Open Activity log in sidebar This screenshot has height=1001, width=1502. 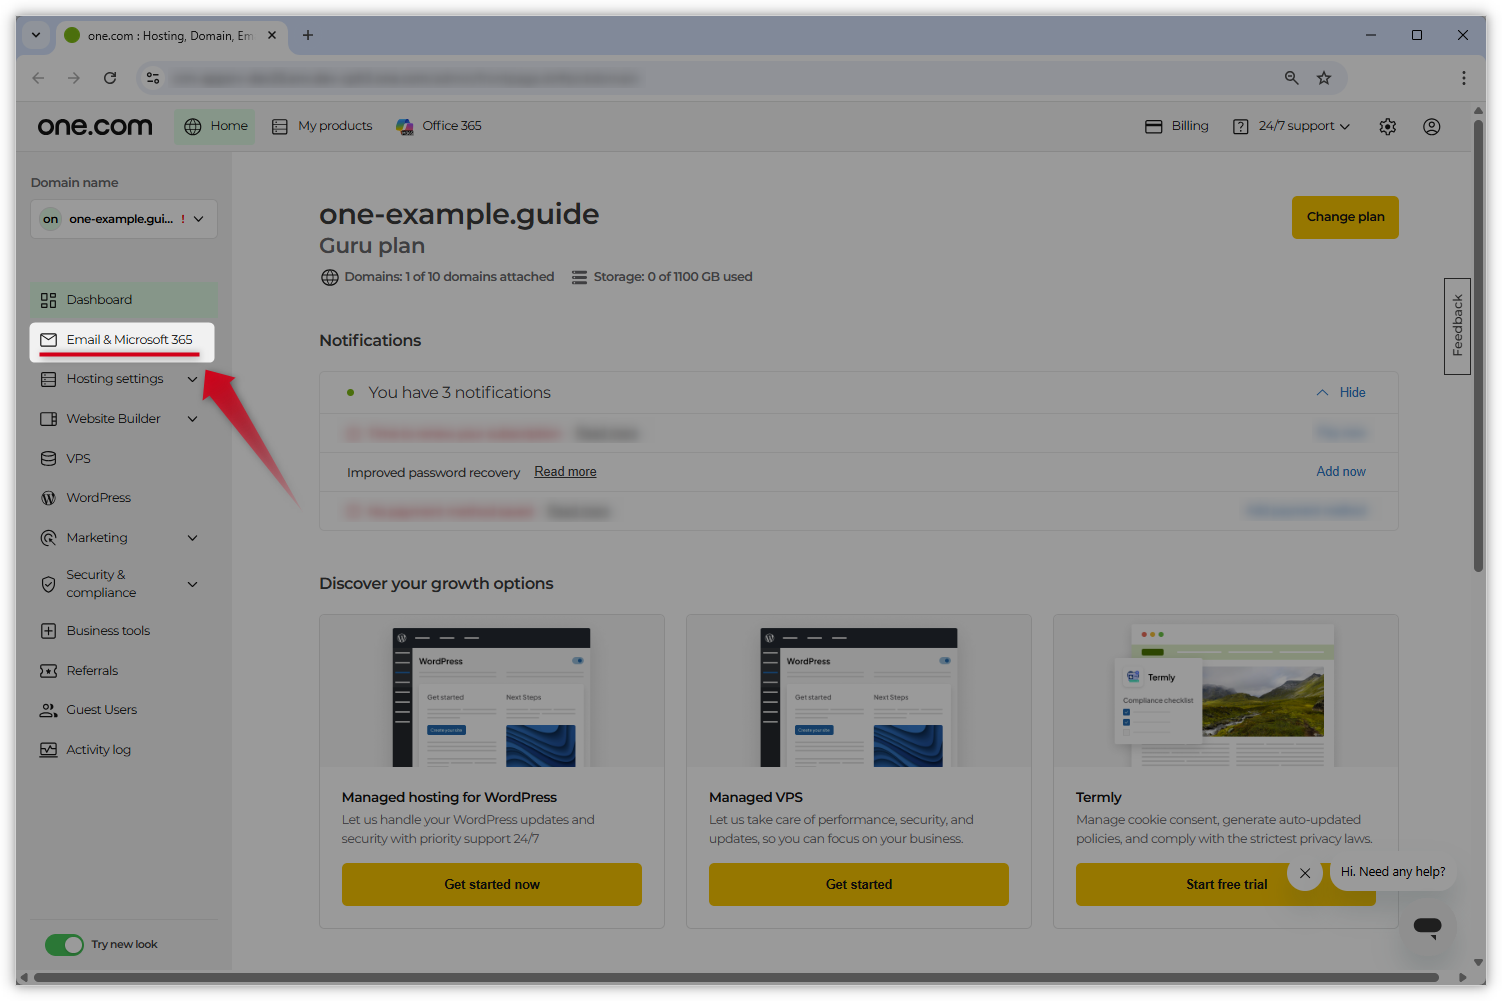[98, 750]
